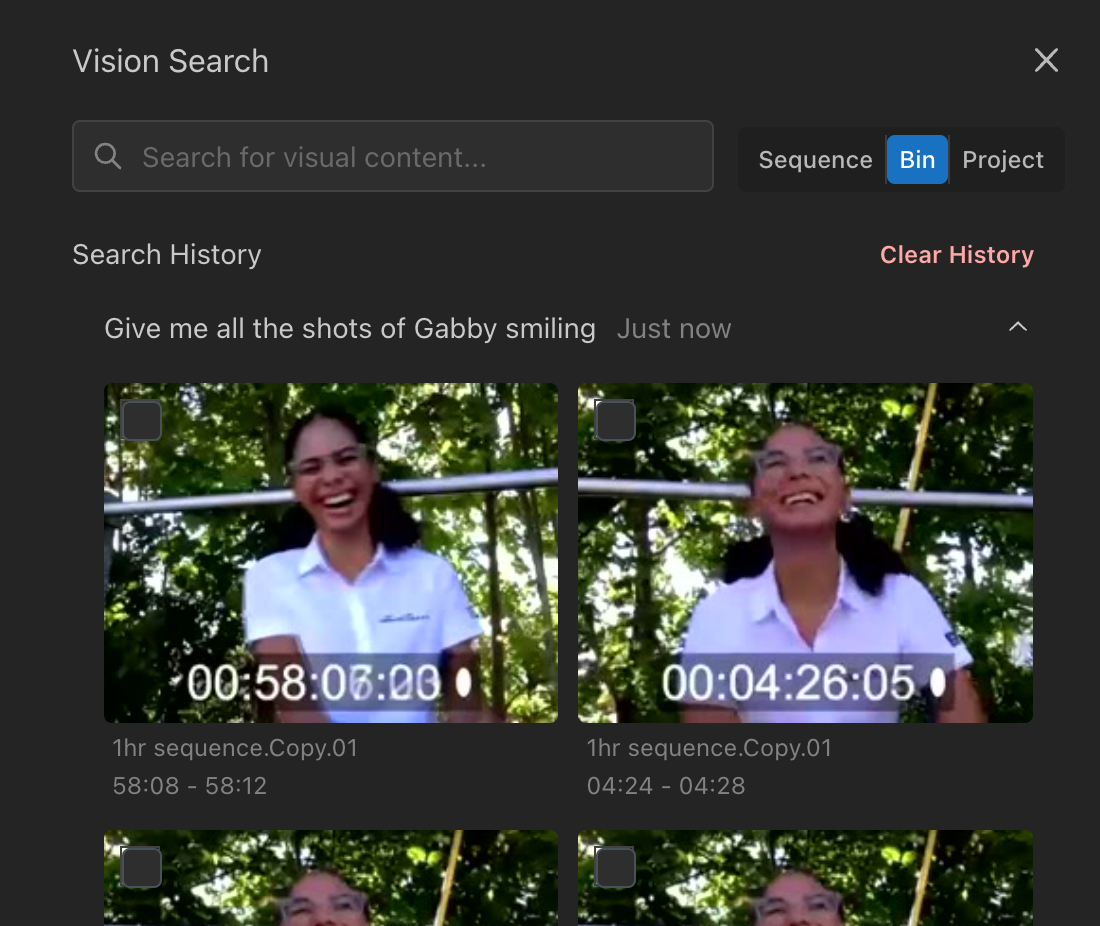The height and width of the screenshot is (926, 1100).
Task: Tick the checkbox on the bottom-left thumbnail
Action: tap(141, 868)
